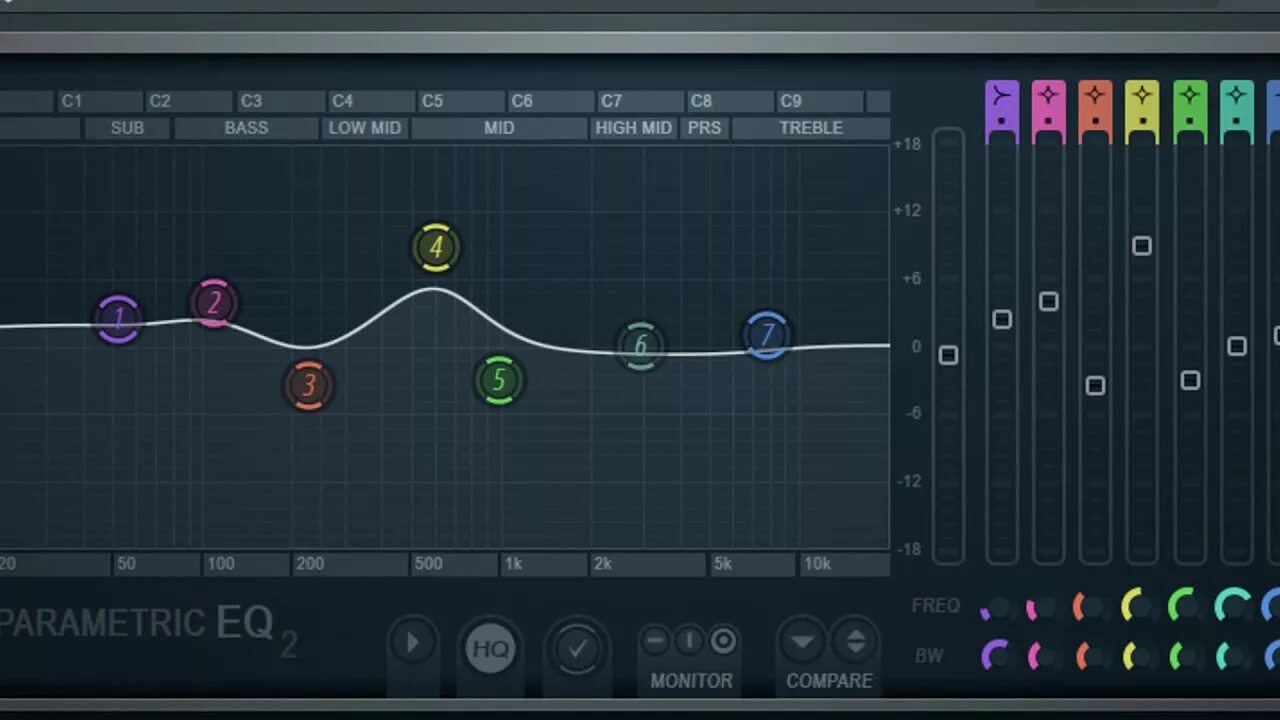Select band 5 green node on EQ graph
Viewport: 1280px width, 720px height.
pos(498,380)
